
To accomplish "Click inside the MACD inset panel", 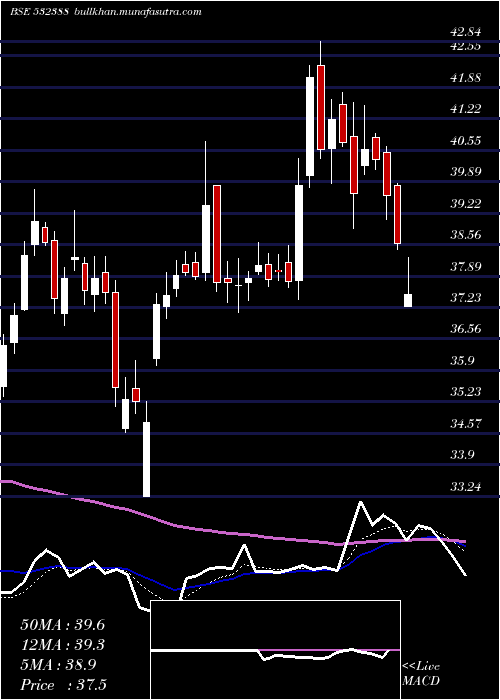I will pos(275,650).
